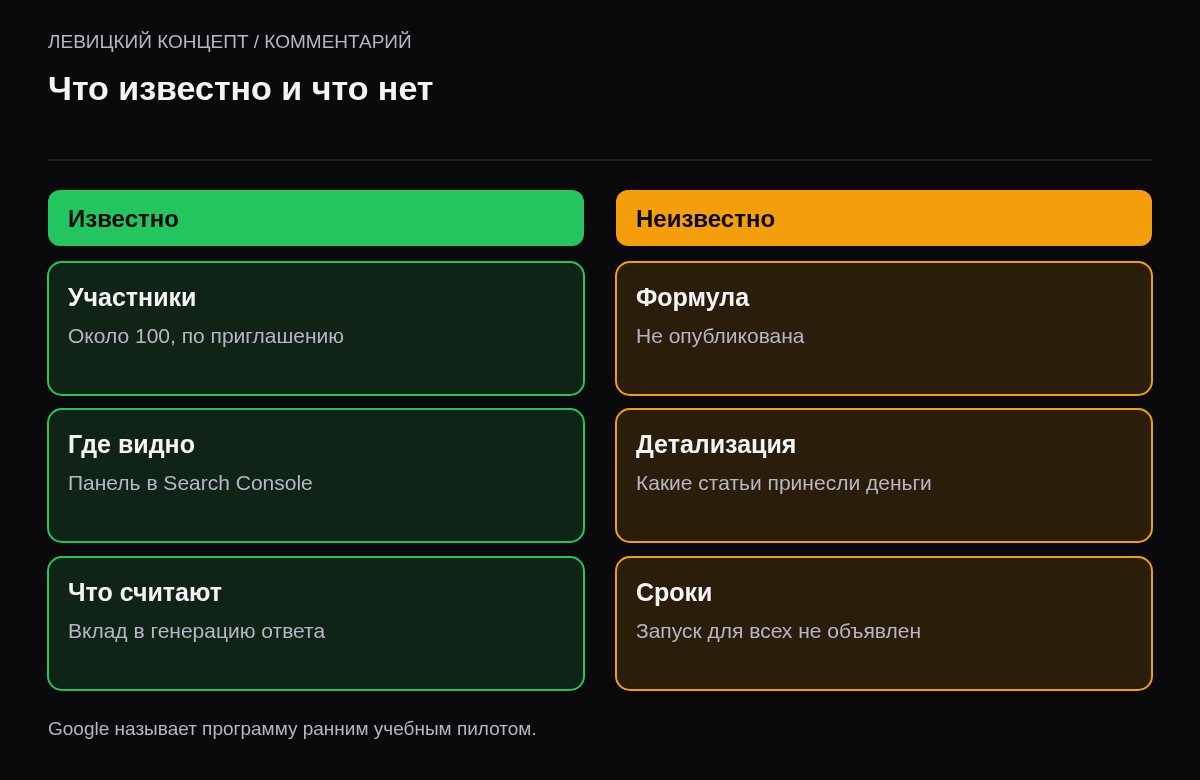Click the text Панель в Search Console

click(x=190, y=483)
